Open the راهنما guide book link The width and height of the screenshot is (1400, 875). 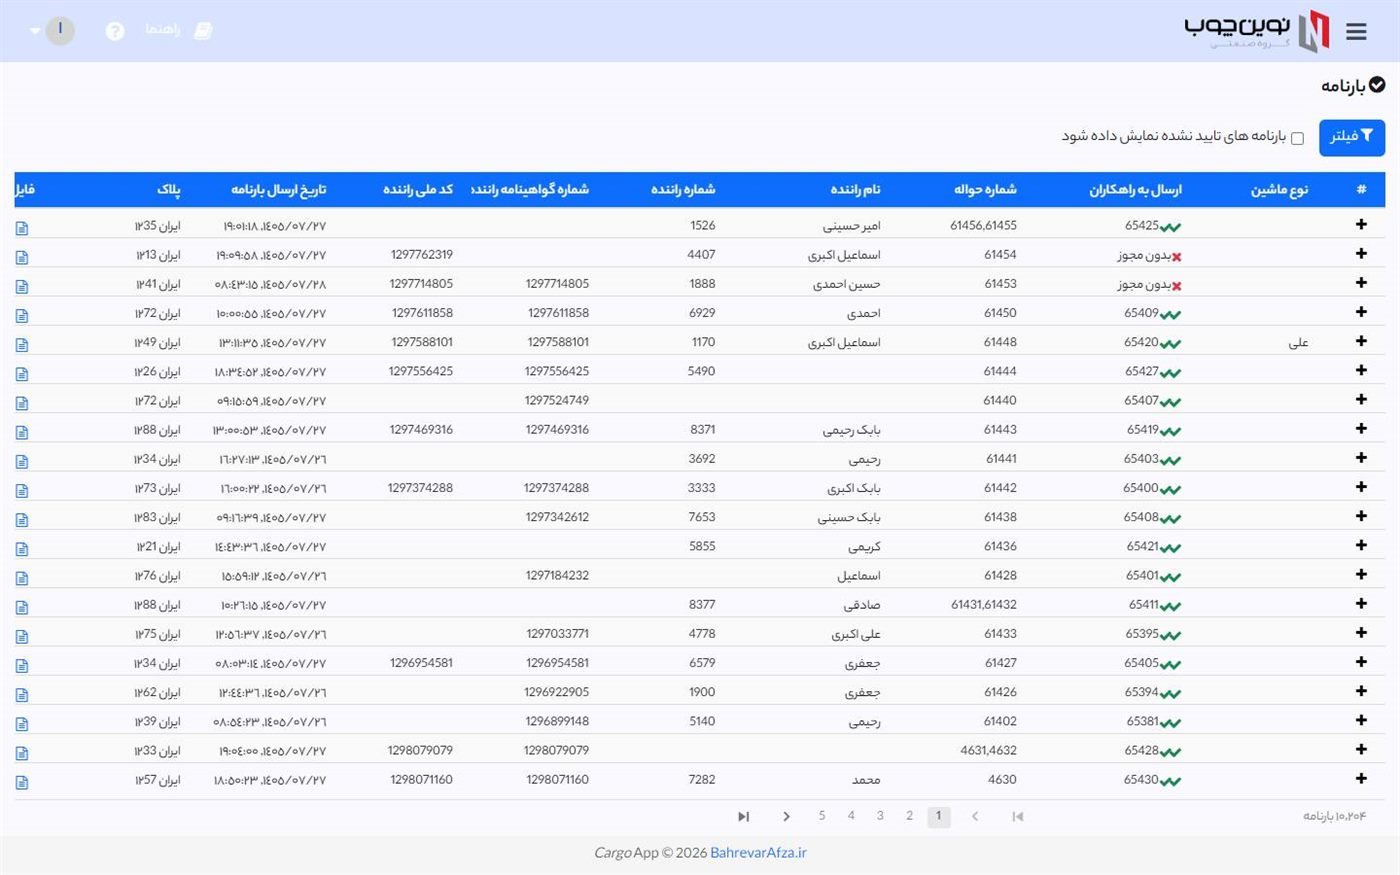pos(179,30)
